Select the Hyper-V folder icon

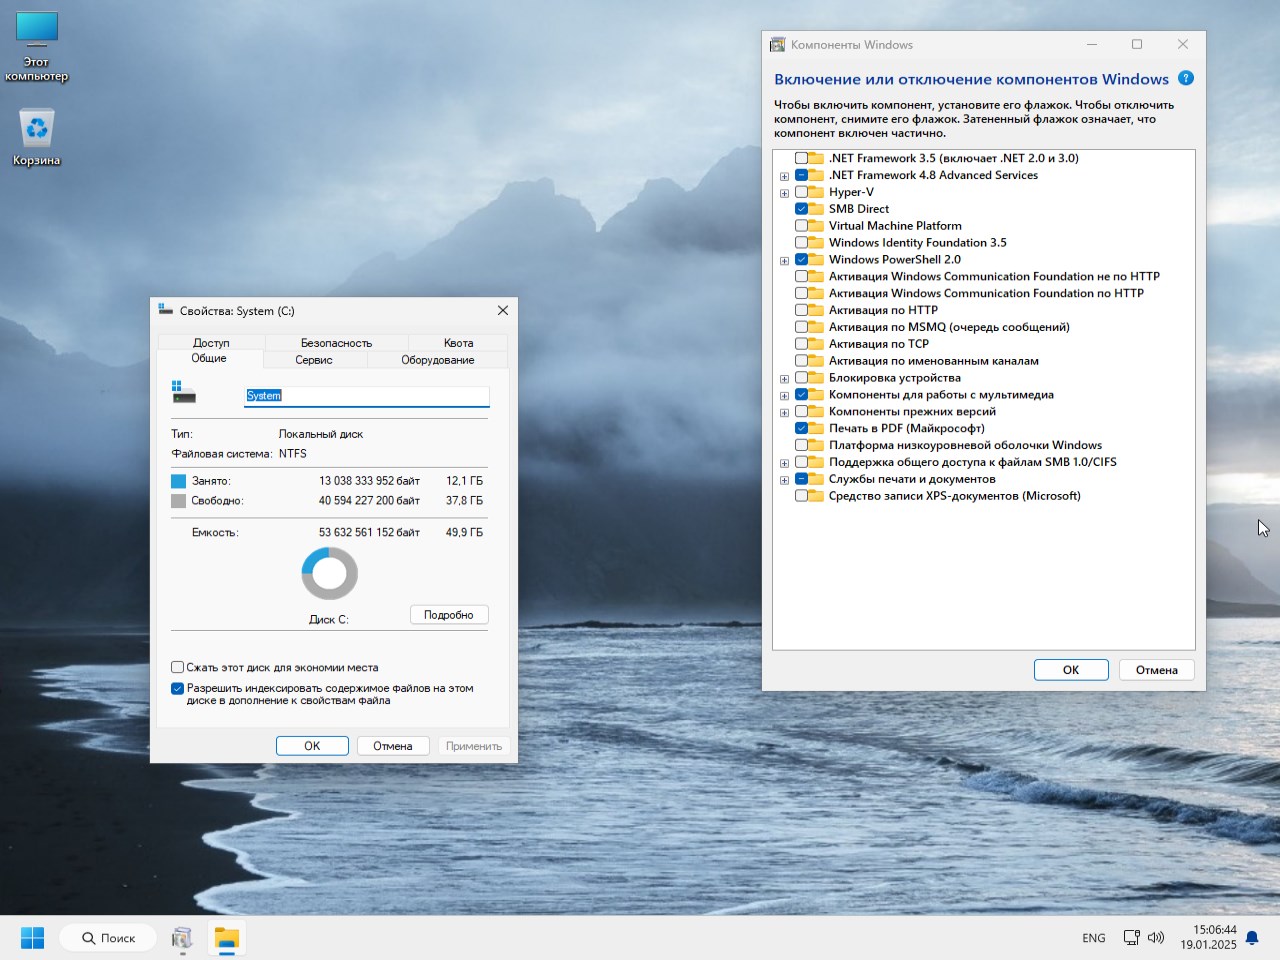click(x=817, y=192)
